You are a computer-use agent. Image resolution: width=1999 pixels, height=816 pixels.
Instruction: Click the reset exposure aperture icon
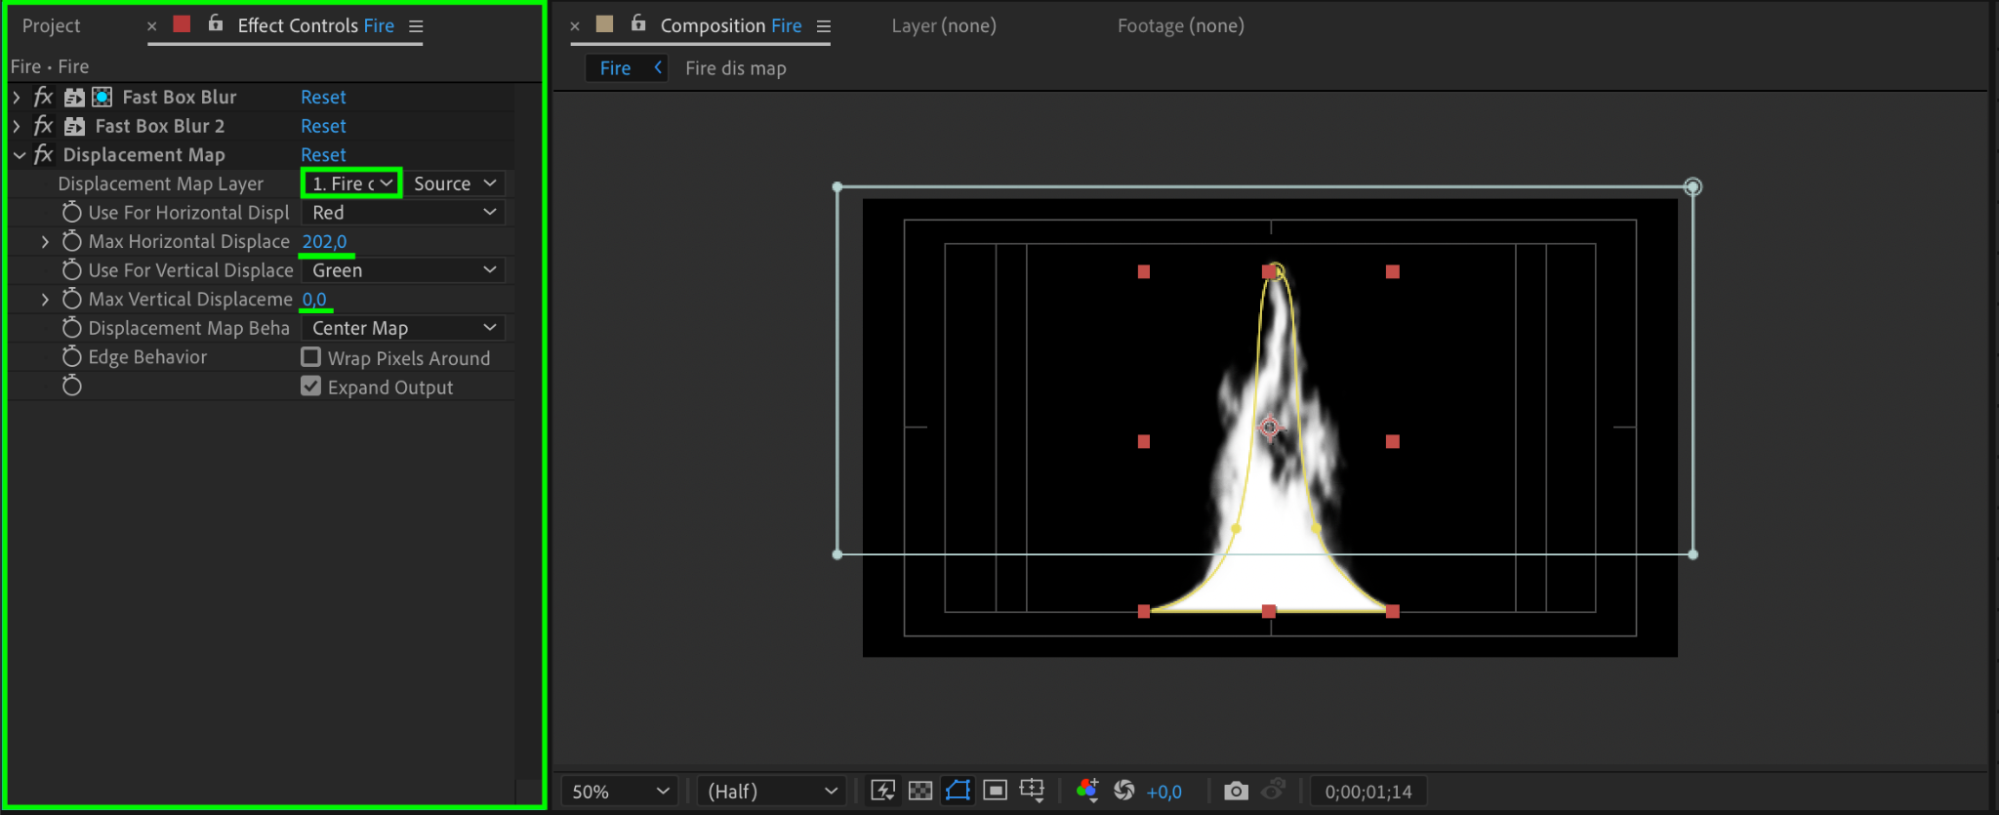click(x=1124, y=791)
